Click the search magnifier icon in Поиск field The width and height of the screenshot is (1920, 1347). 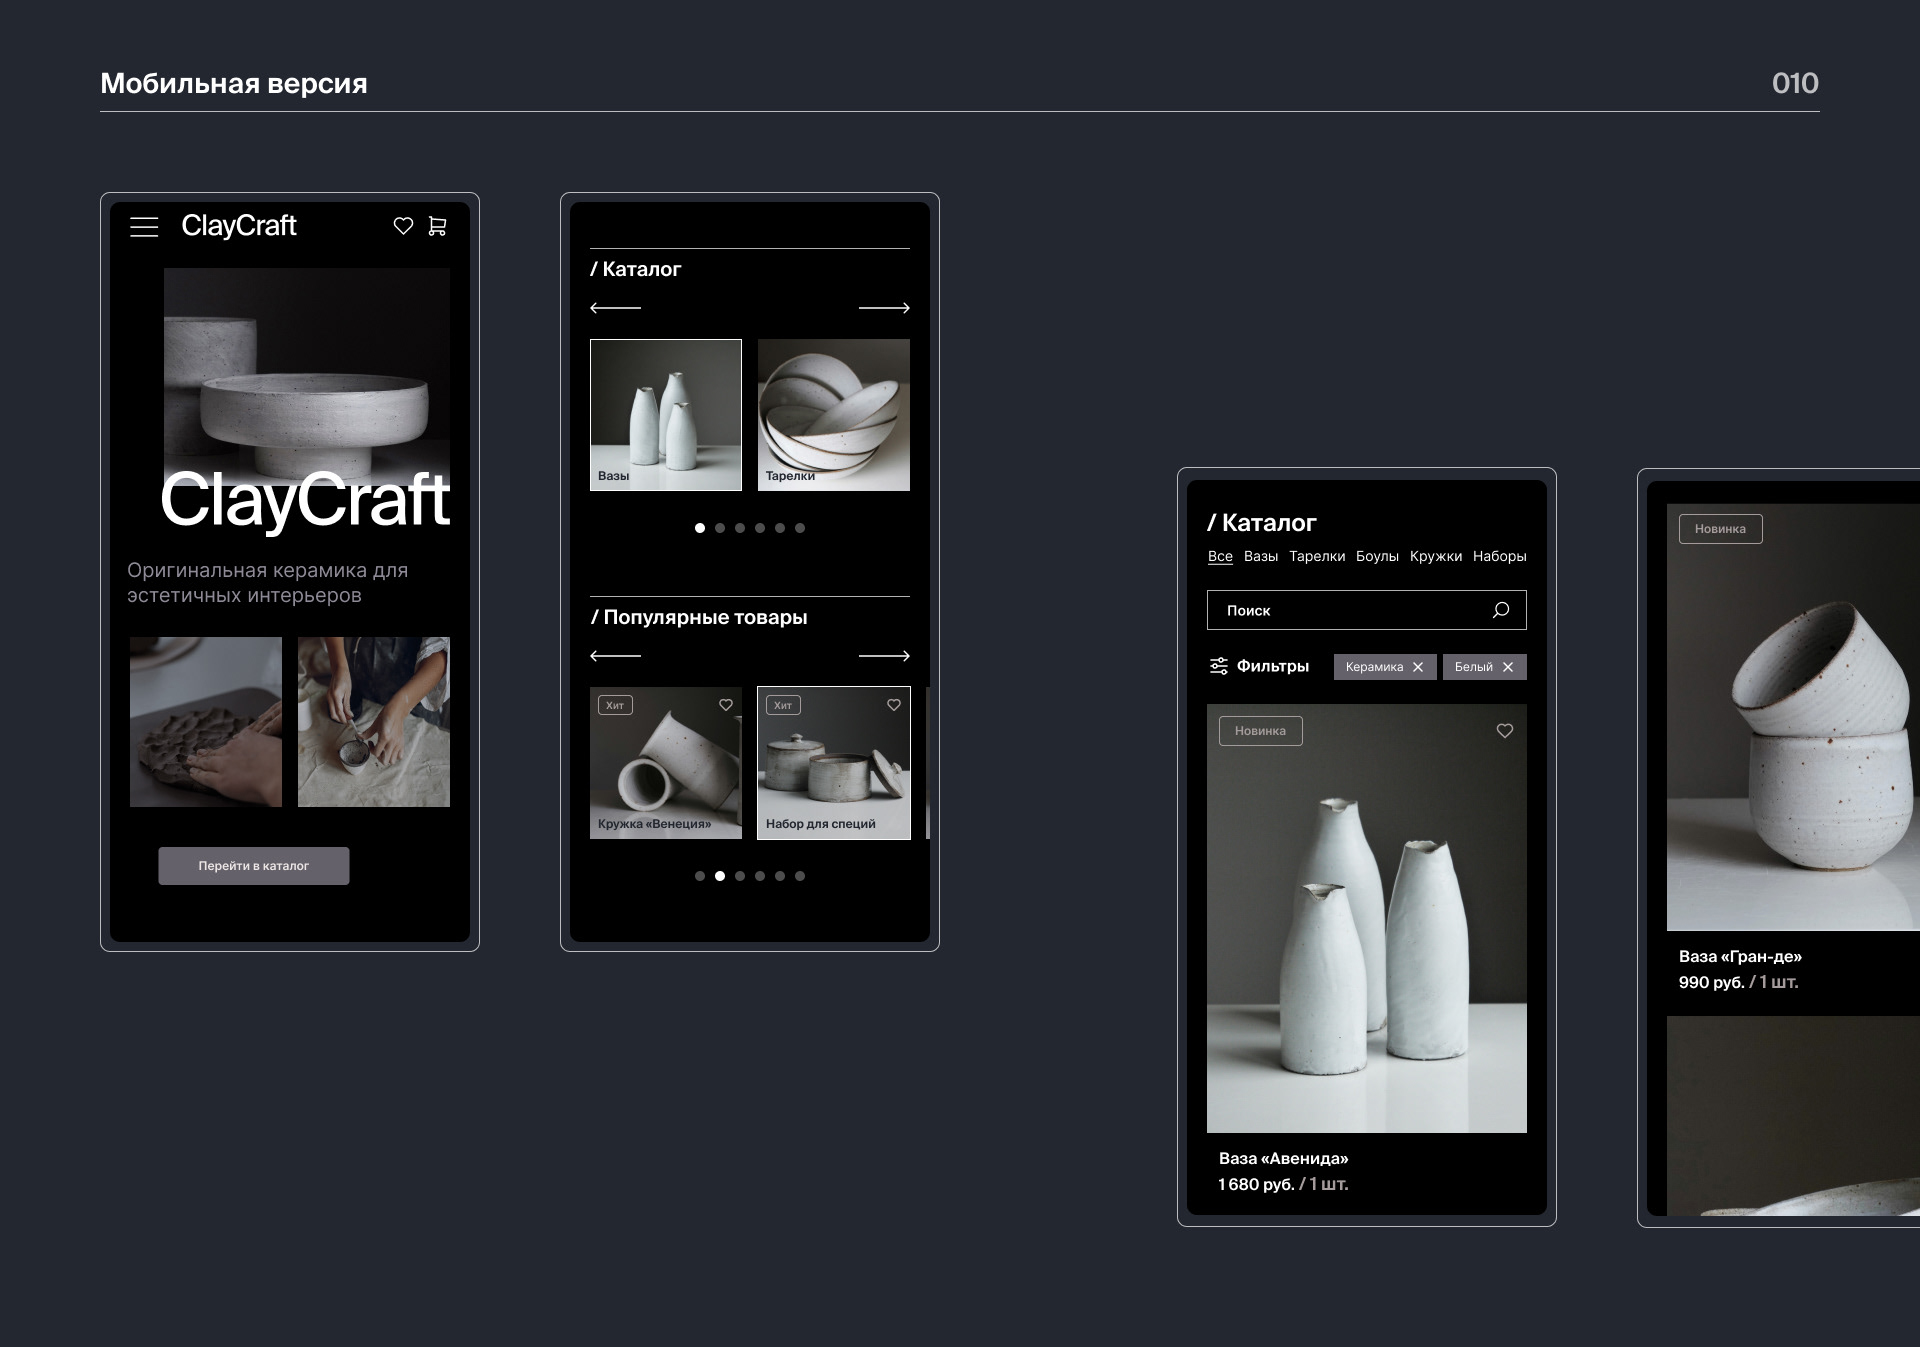click(1500, 610)
